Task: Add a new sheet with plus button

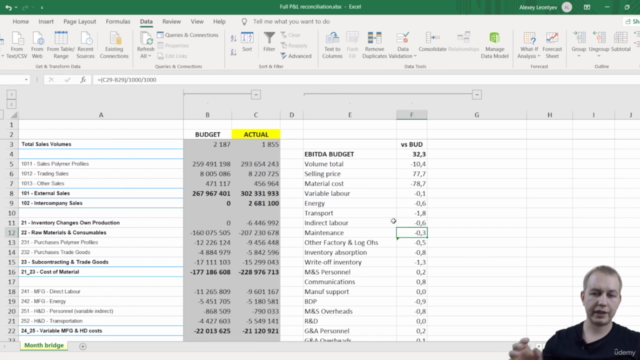Action: click(x=83, y=347)
